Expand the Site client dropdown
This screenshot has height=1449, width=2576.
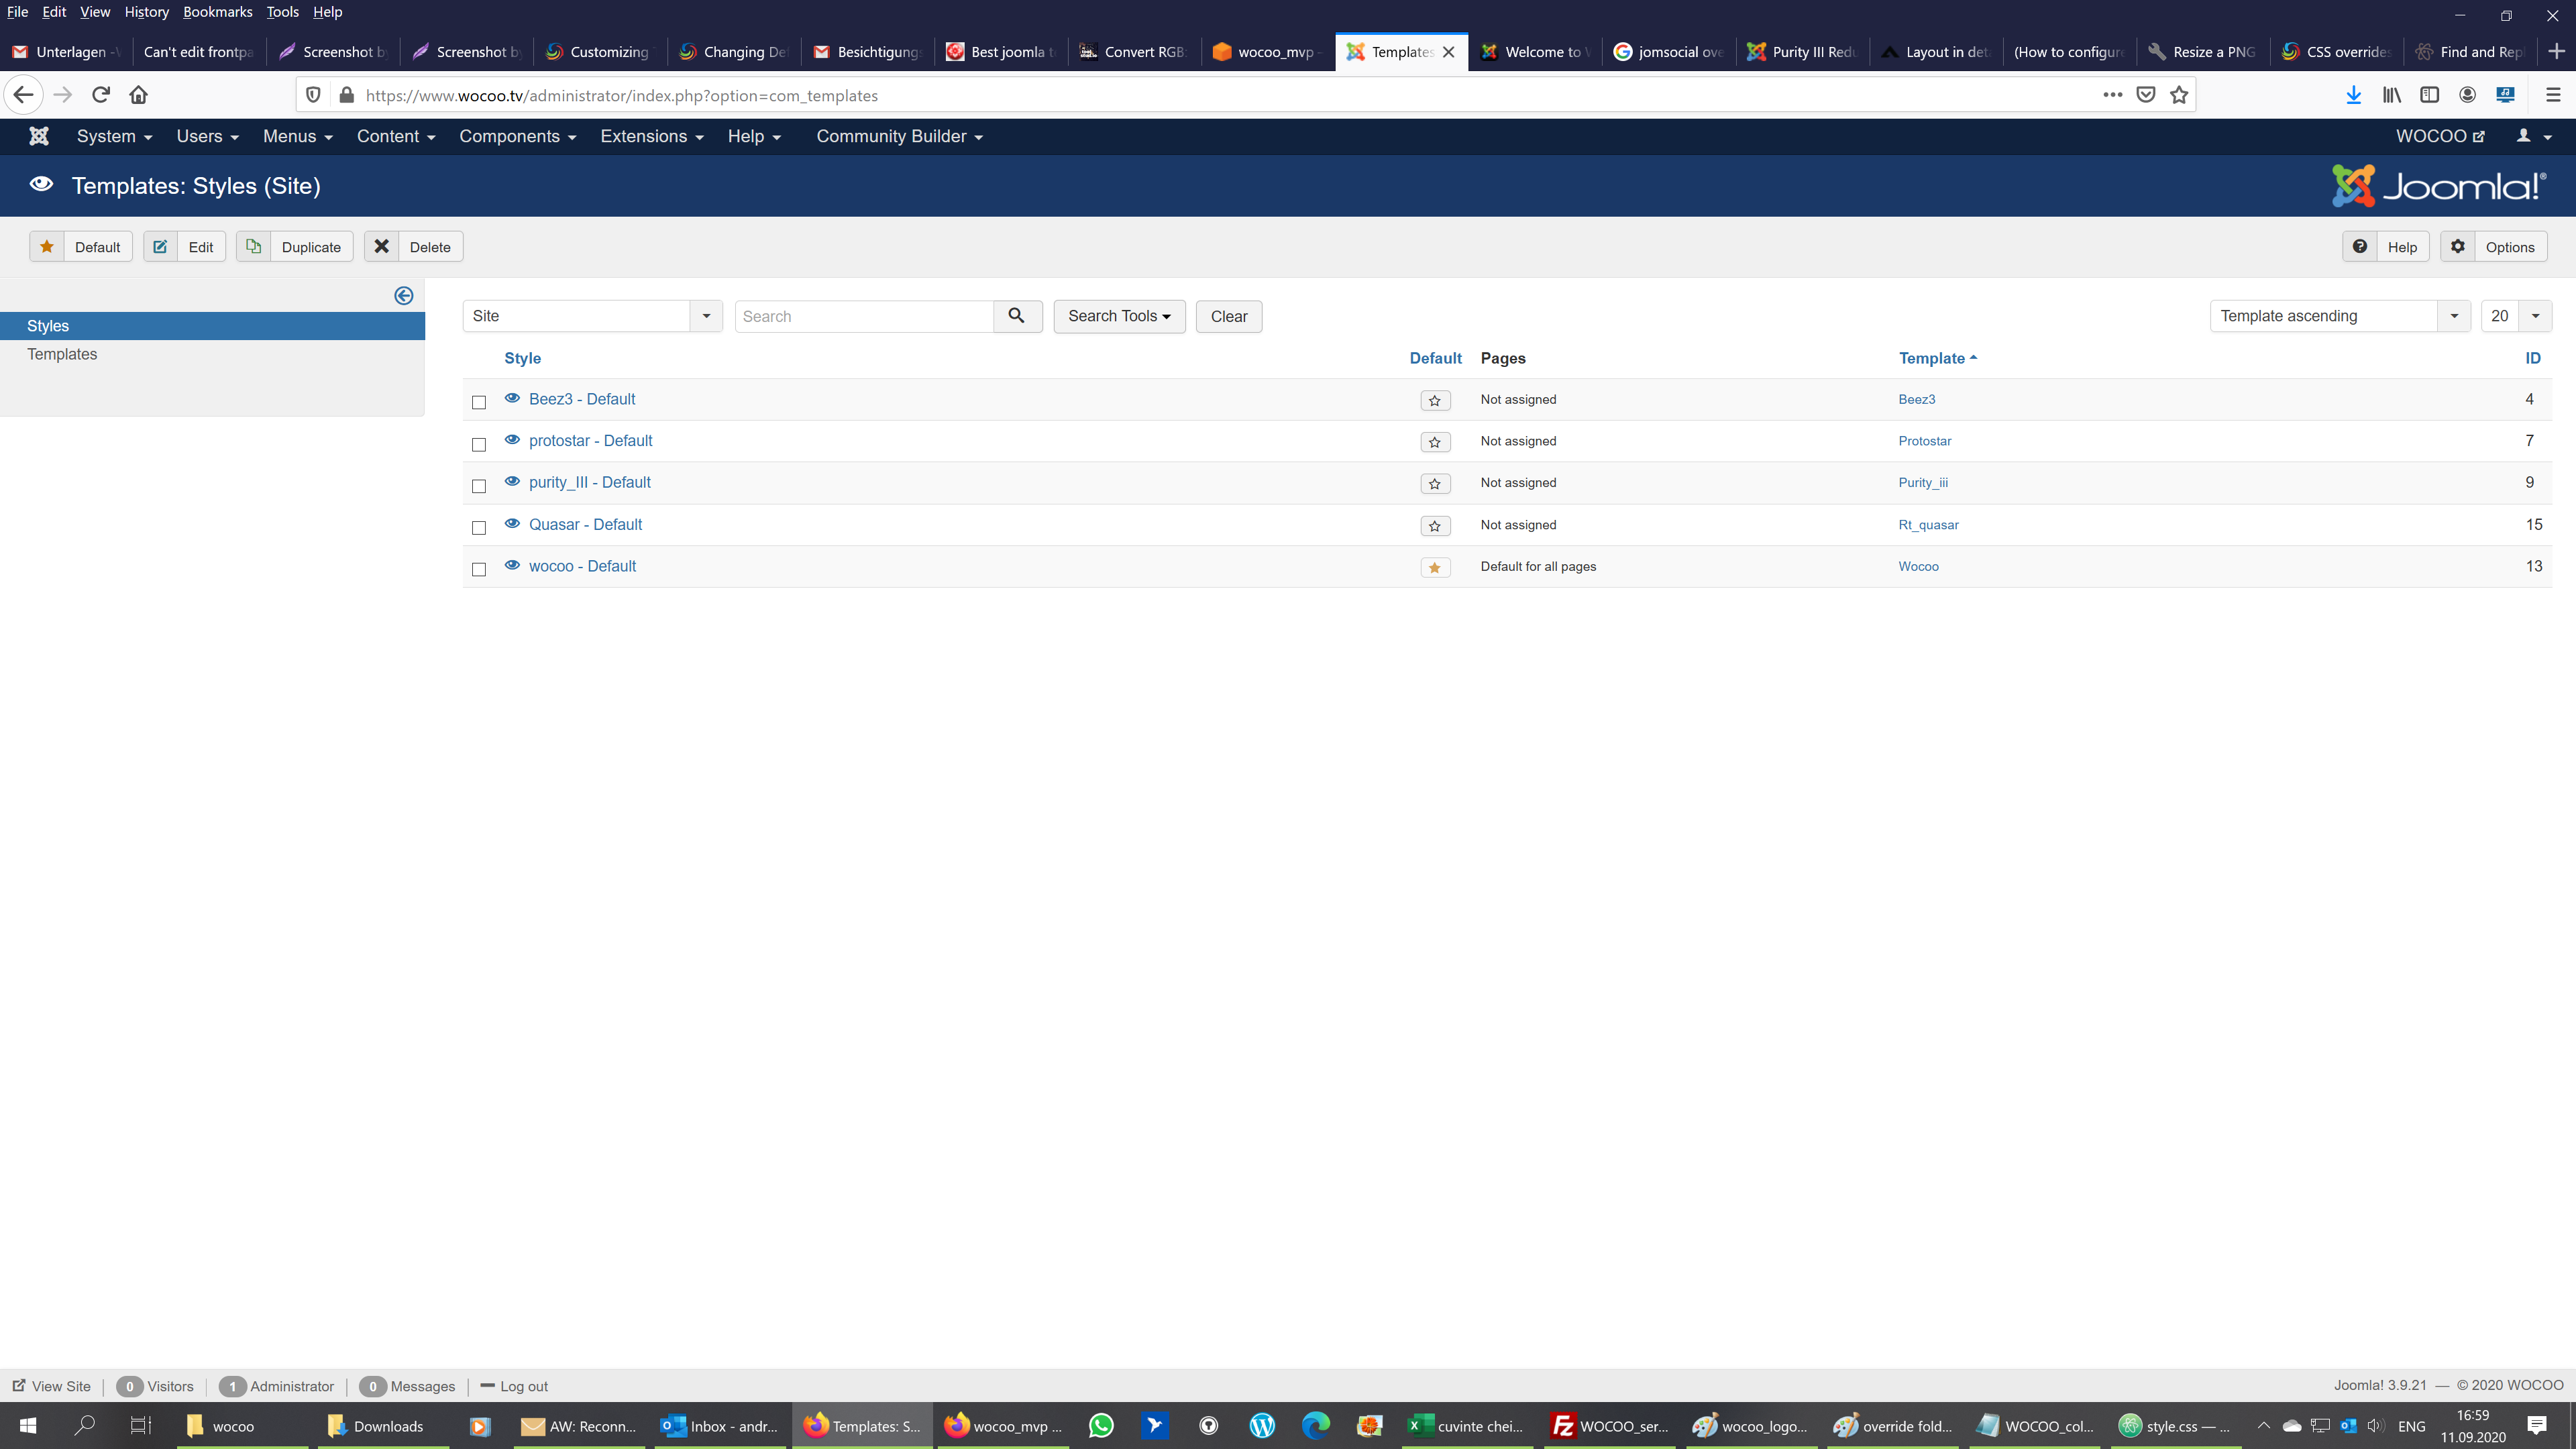point(592,316)
